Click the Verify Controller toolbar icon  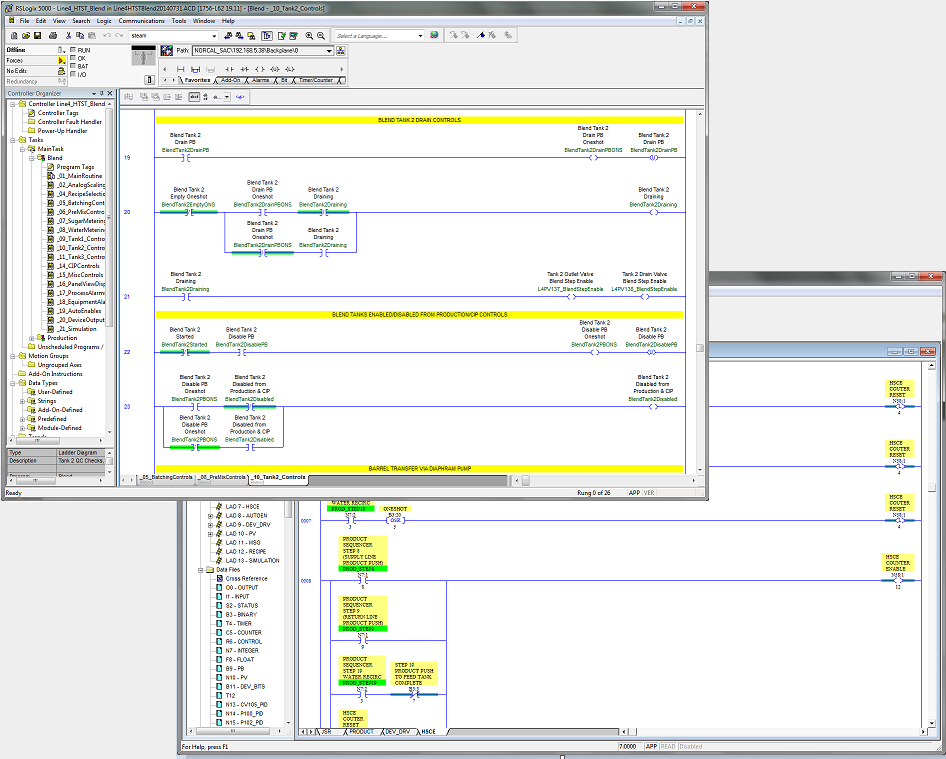294,36
